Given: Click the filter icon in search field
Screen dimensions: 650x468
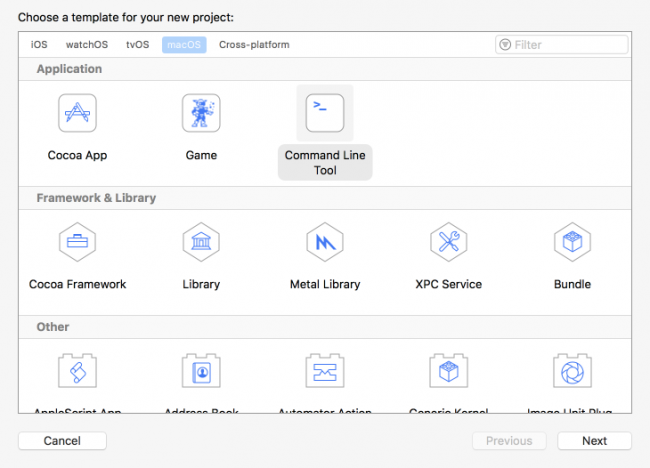Looking at the screenshot, I should tap(505, 44).
